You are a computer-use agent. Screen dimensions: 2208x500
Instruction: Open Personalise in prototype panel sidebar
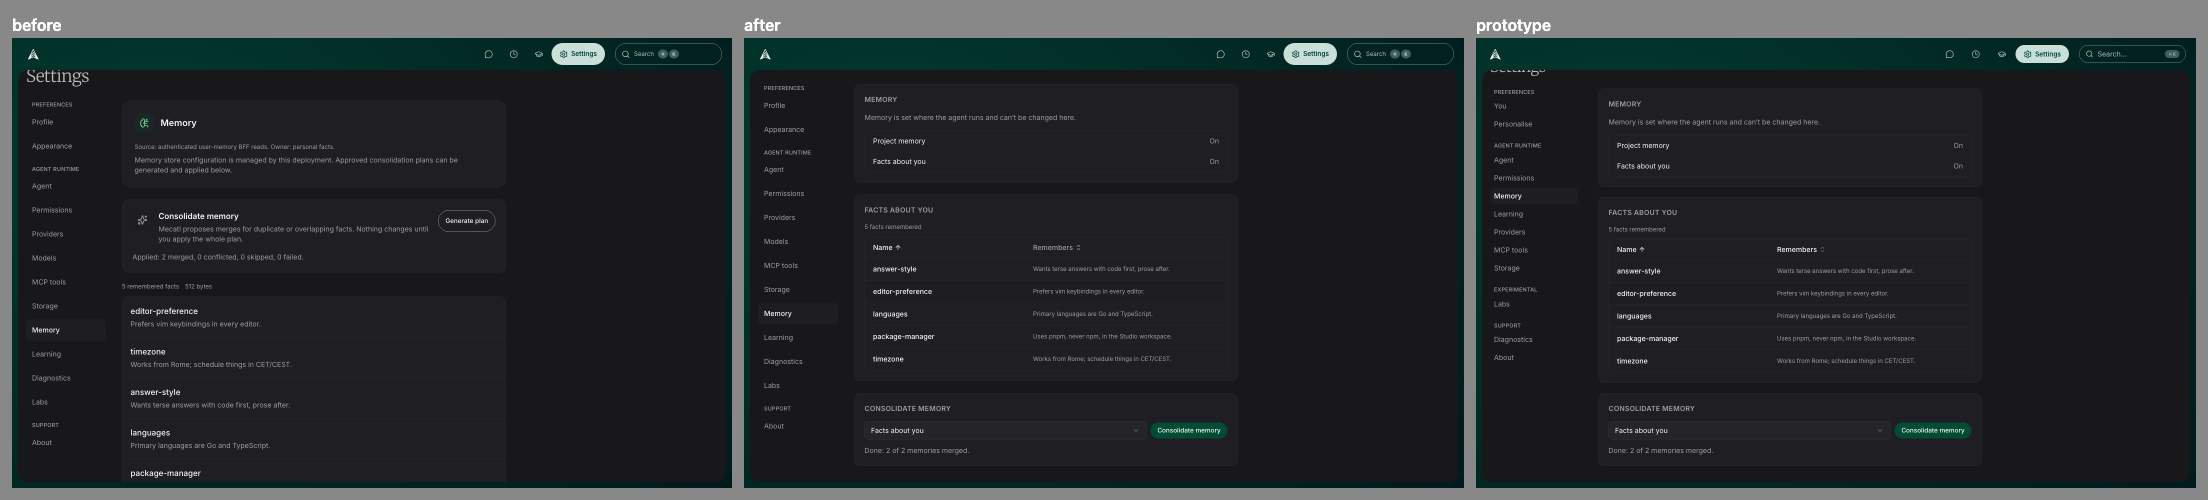[x=1533, y=124]
